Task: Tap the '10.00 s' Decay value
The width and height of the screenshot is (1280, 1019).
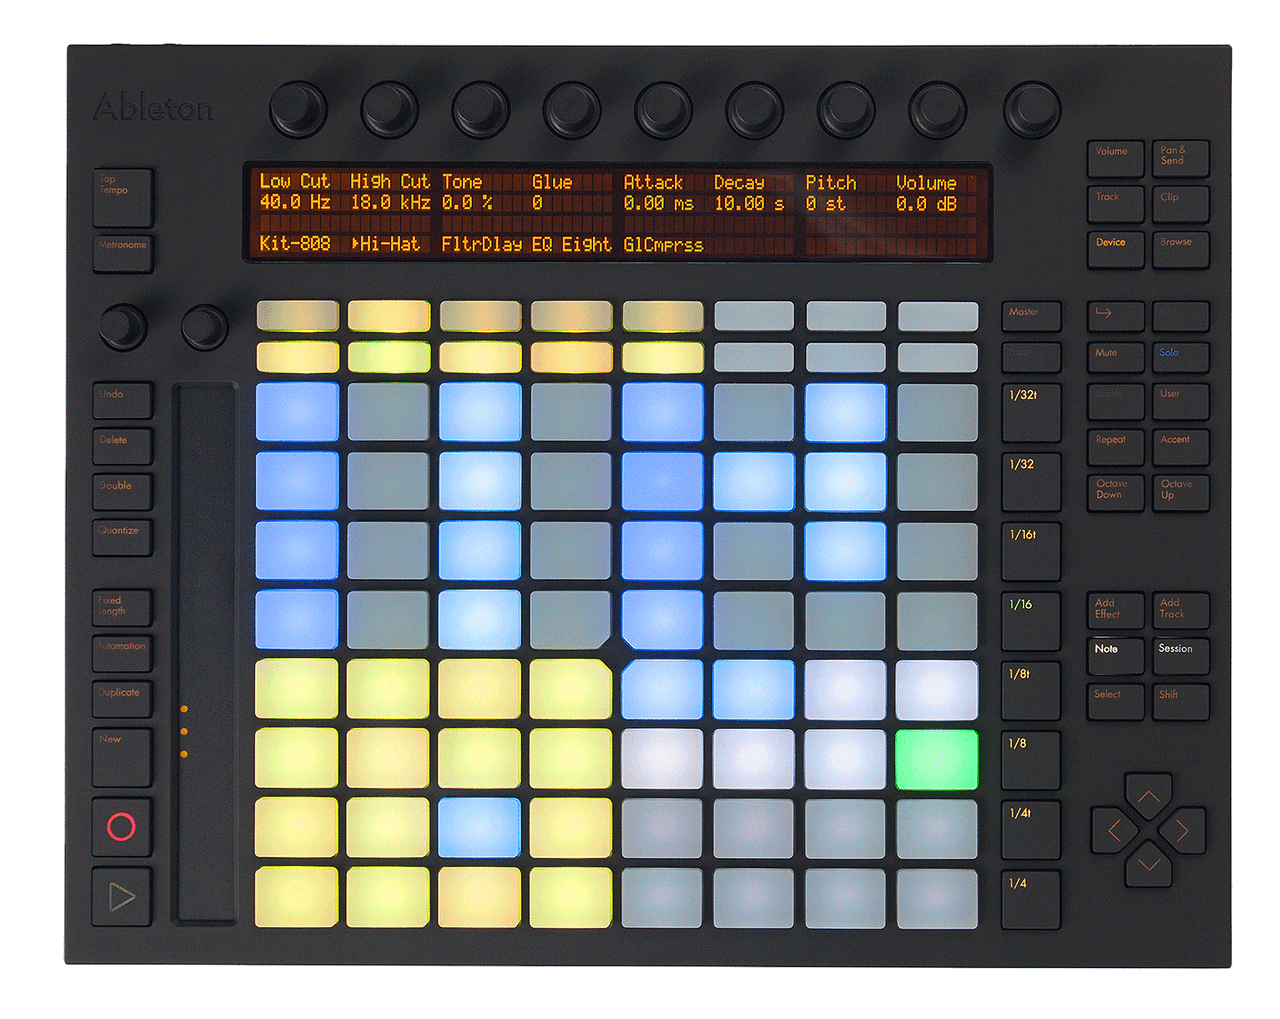Action: (750, 203)
